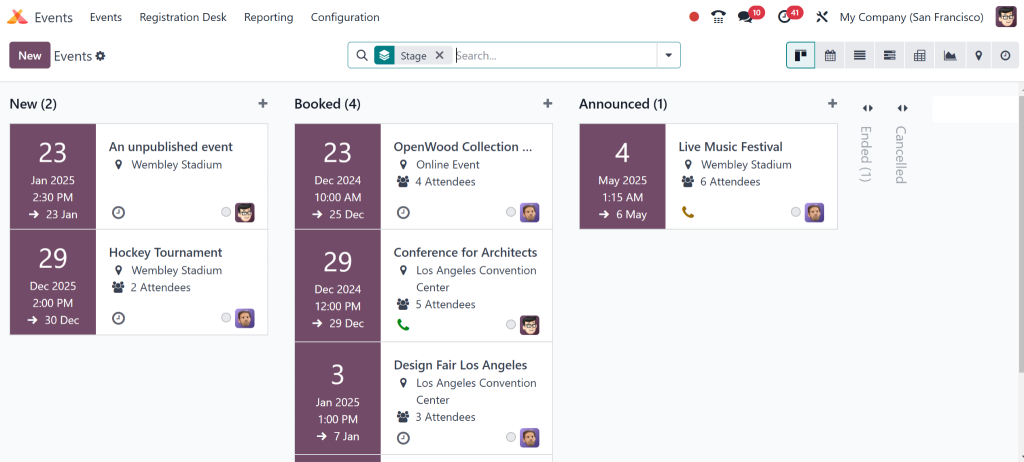Add a quick event in Booked column
This screenshot has height=462, width=1024.
547,103
